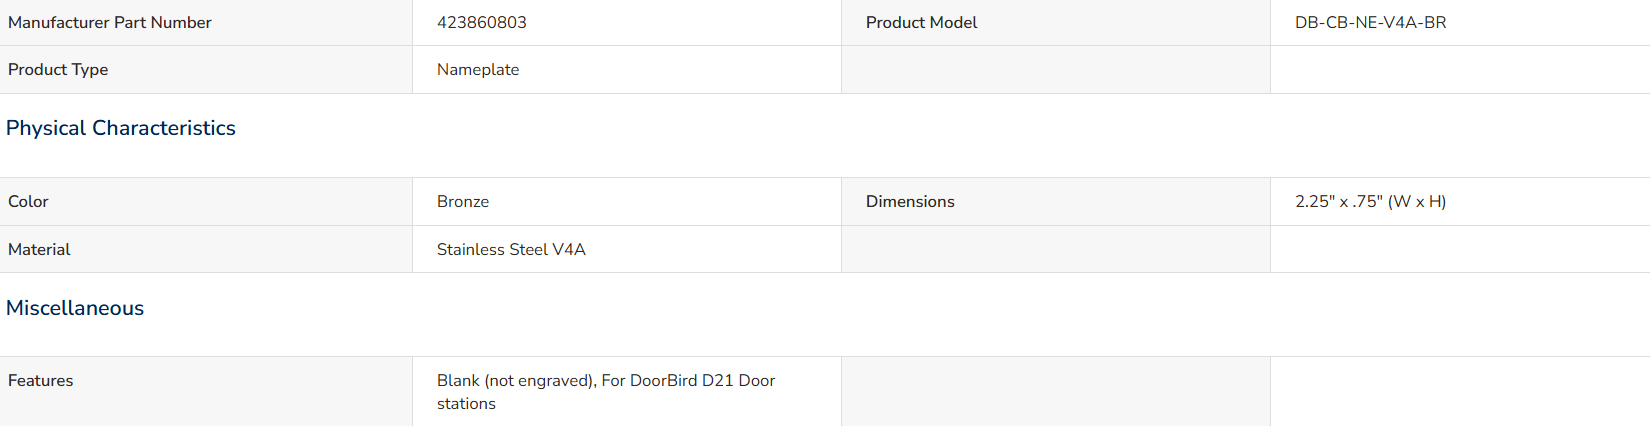Click the Color label cell
Screen dimensions: 1650x426
pos(206,201)
